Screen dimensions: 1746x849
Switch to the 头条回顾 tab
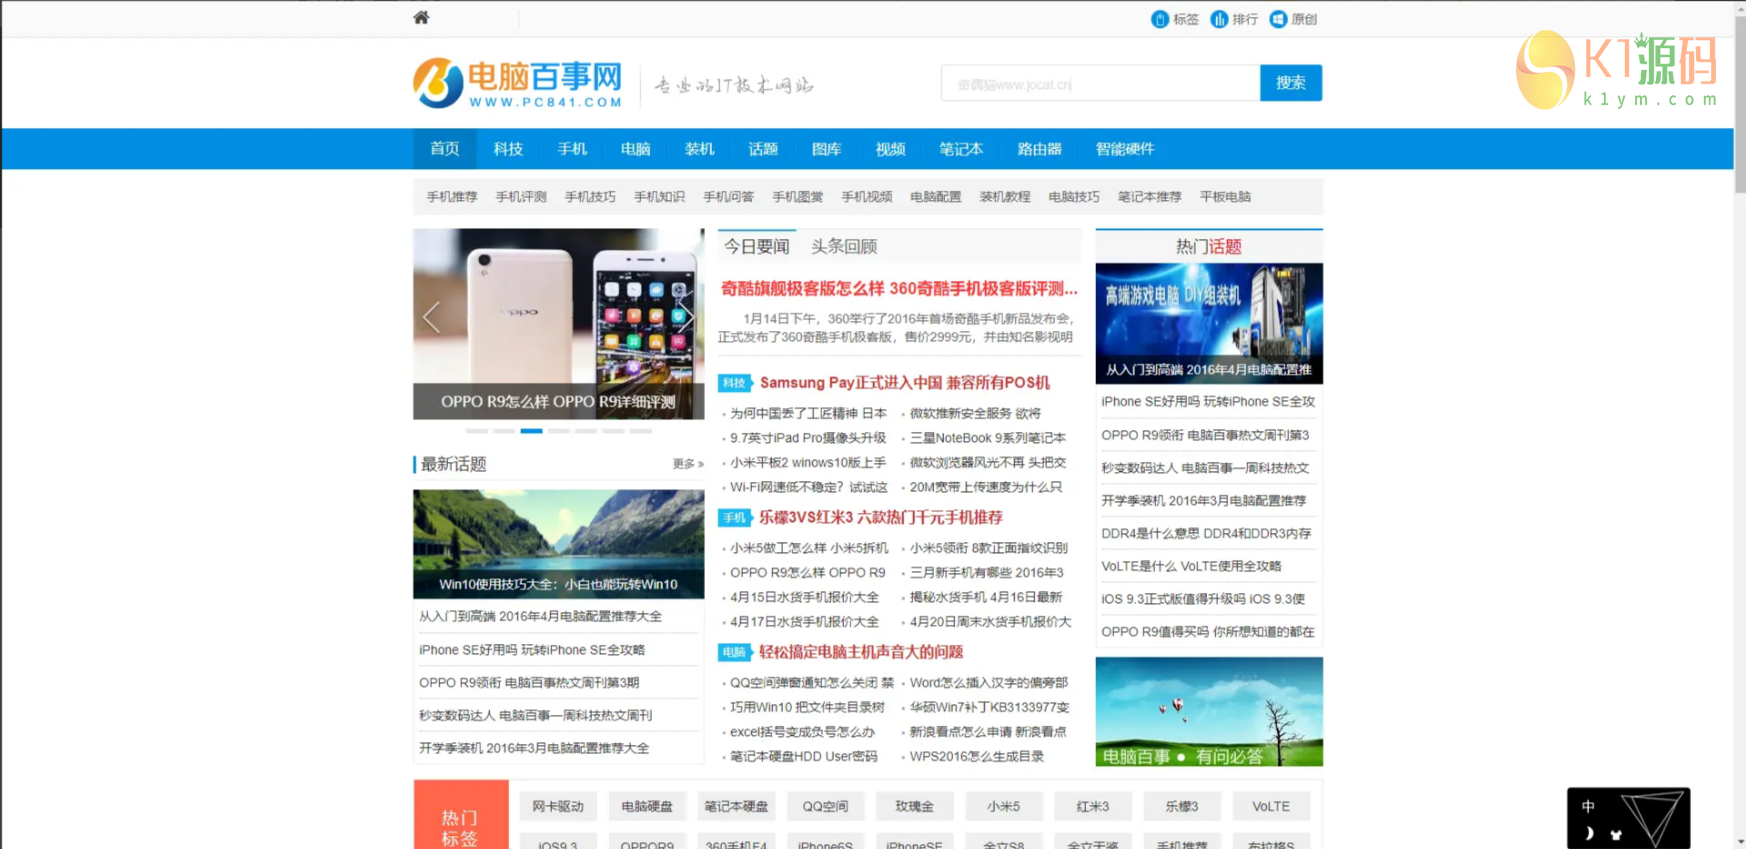click(844, 246)
